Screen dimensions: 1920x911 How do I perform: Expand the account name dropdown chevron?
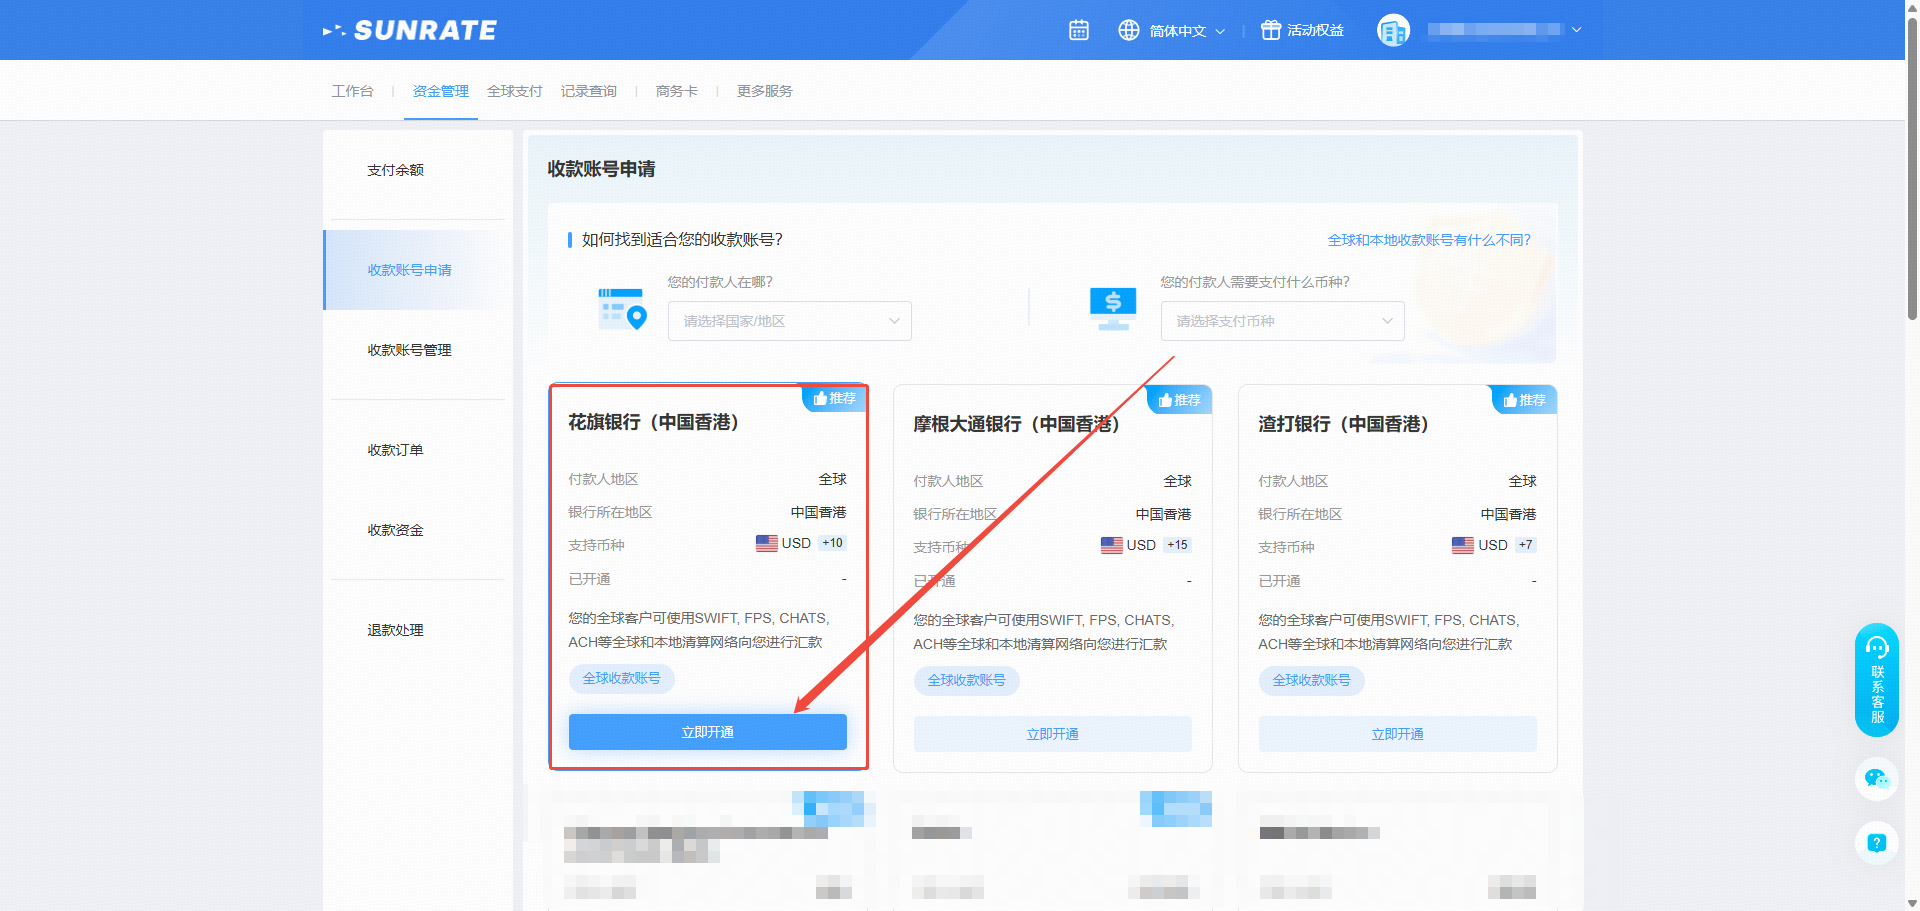tap(1577, 30)
